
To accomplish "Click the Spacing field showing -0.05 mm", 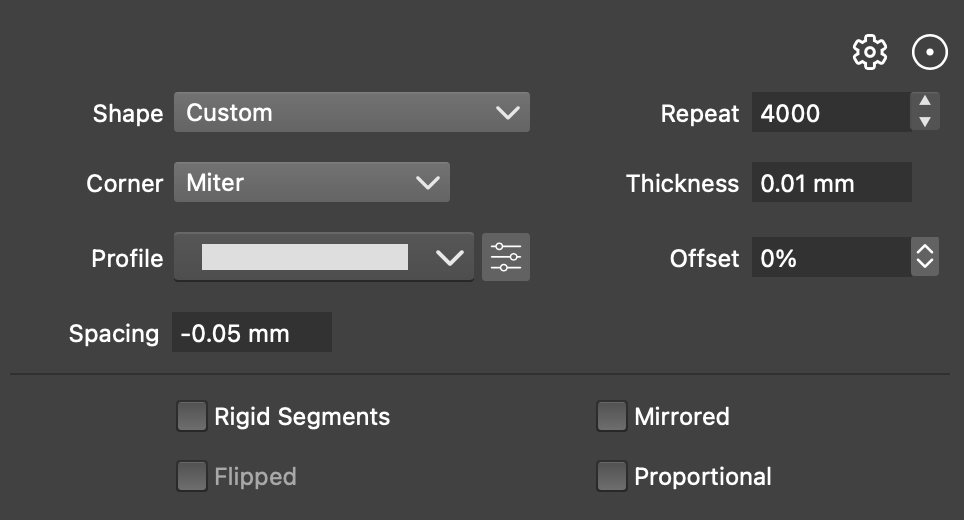I will 251,332.
